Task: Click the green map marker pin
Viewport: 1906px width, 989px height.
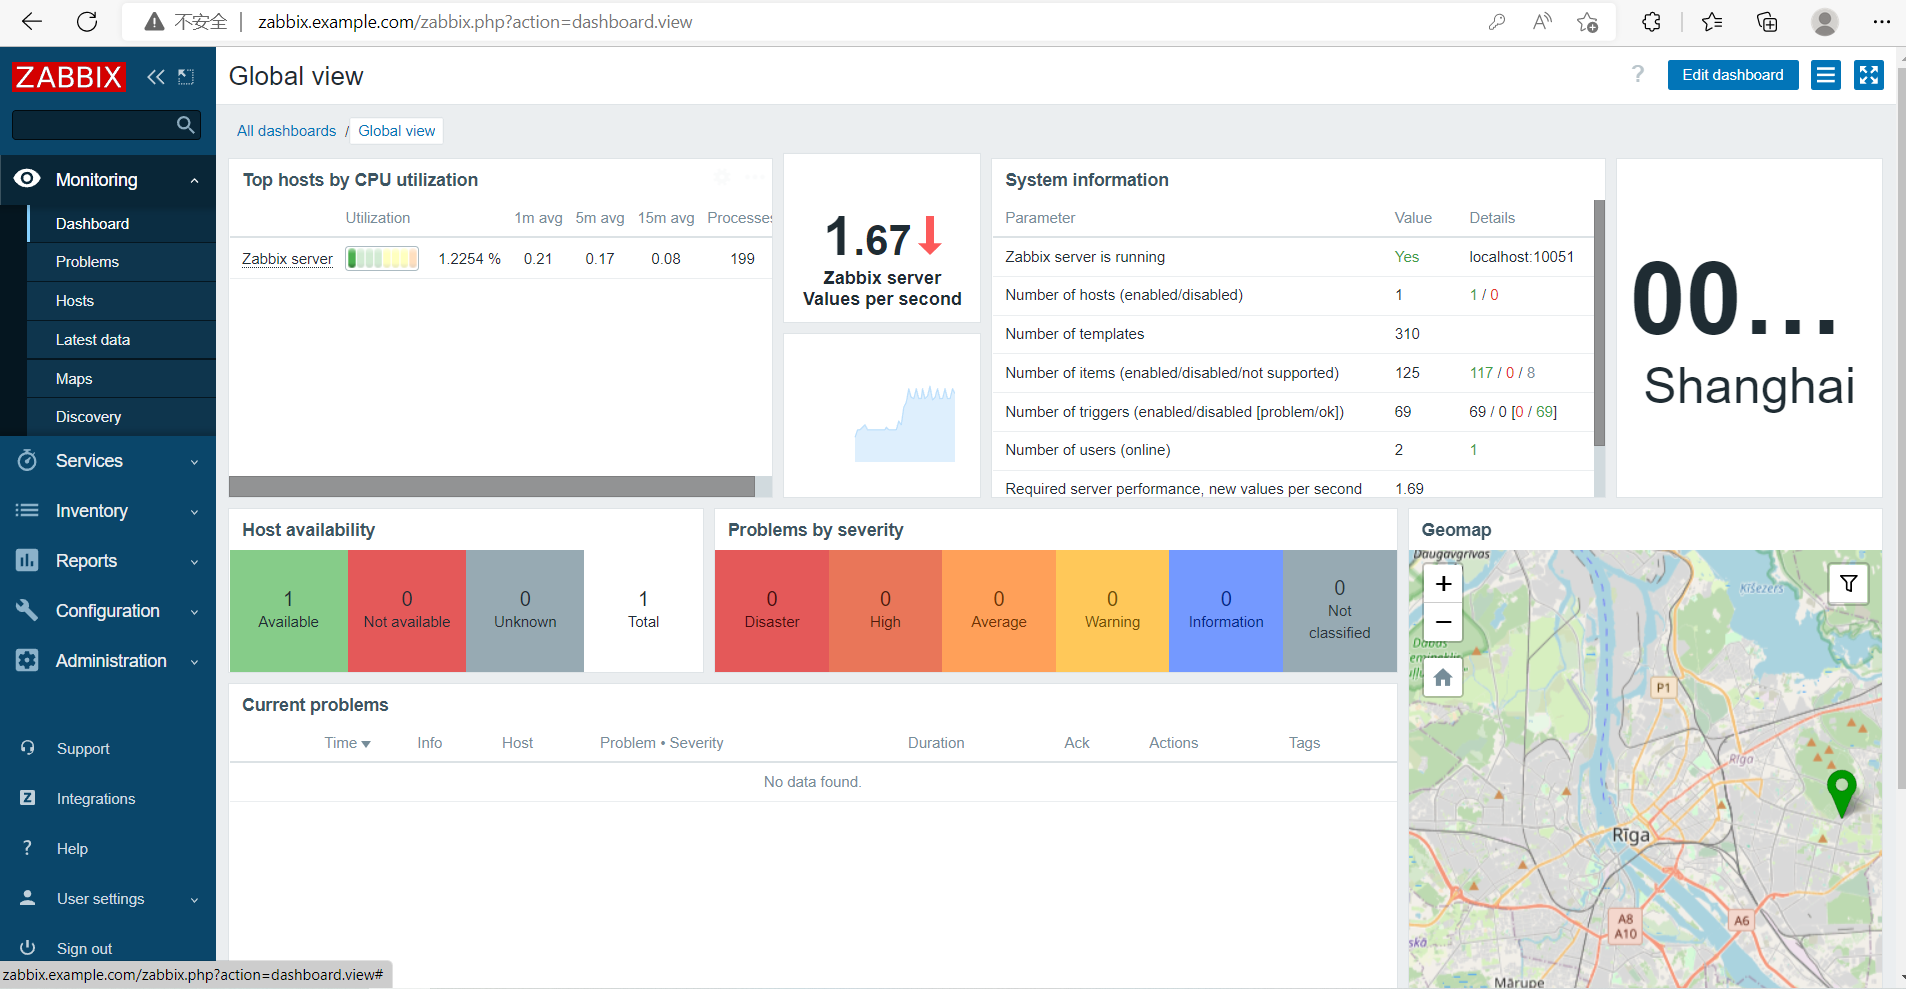Action: 1841,793
